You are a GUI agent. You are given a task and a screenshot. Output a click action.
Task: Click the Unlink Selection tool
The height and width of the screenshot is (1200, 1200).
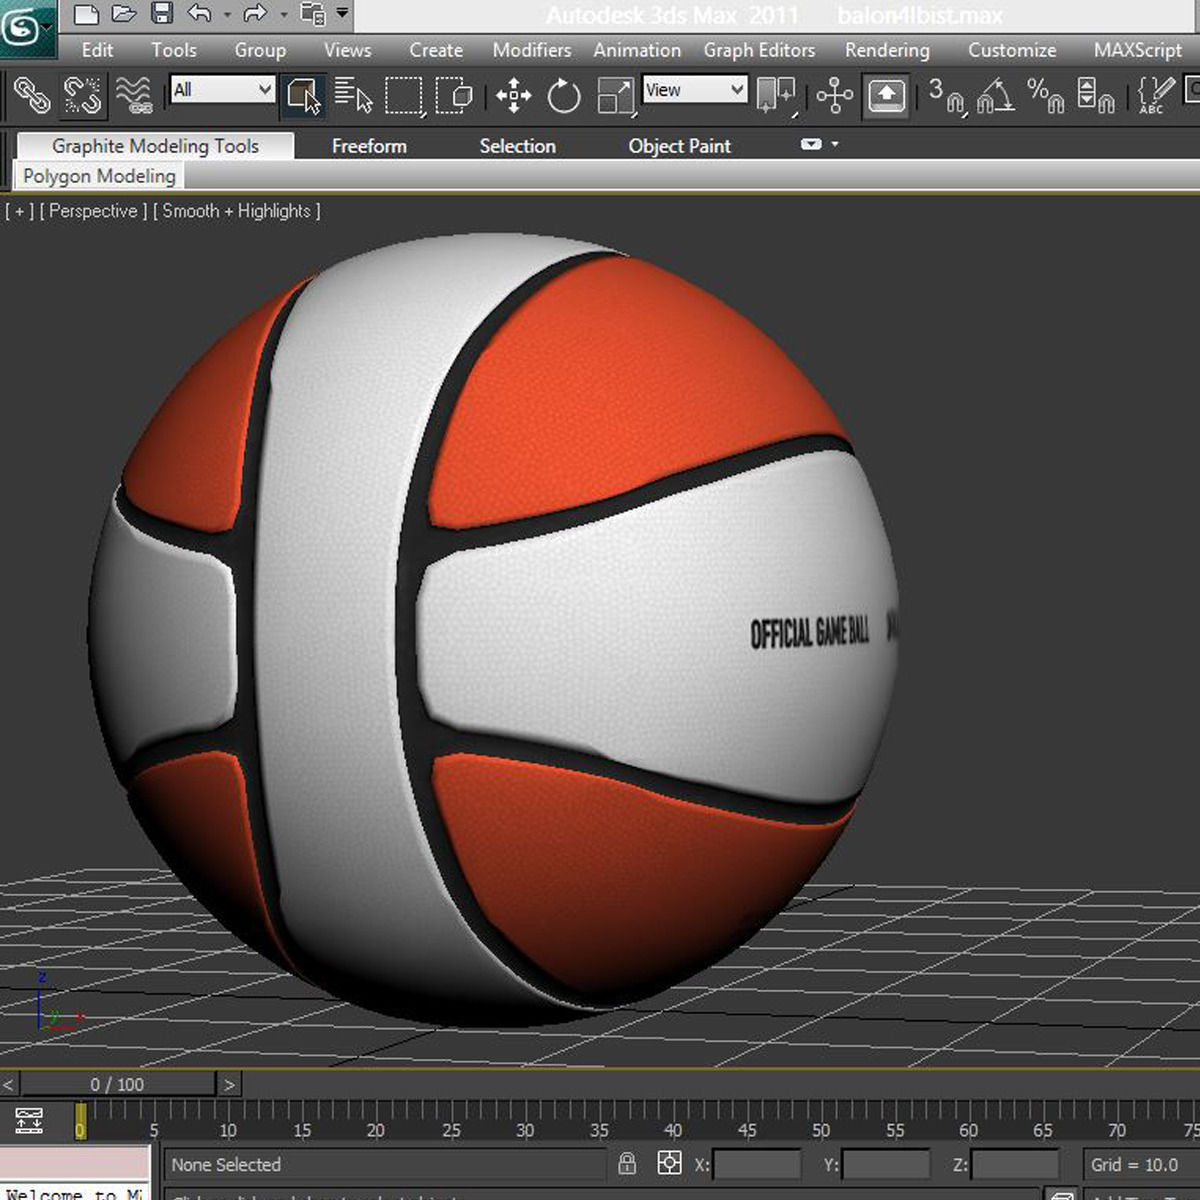[82, 96]
